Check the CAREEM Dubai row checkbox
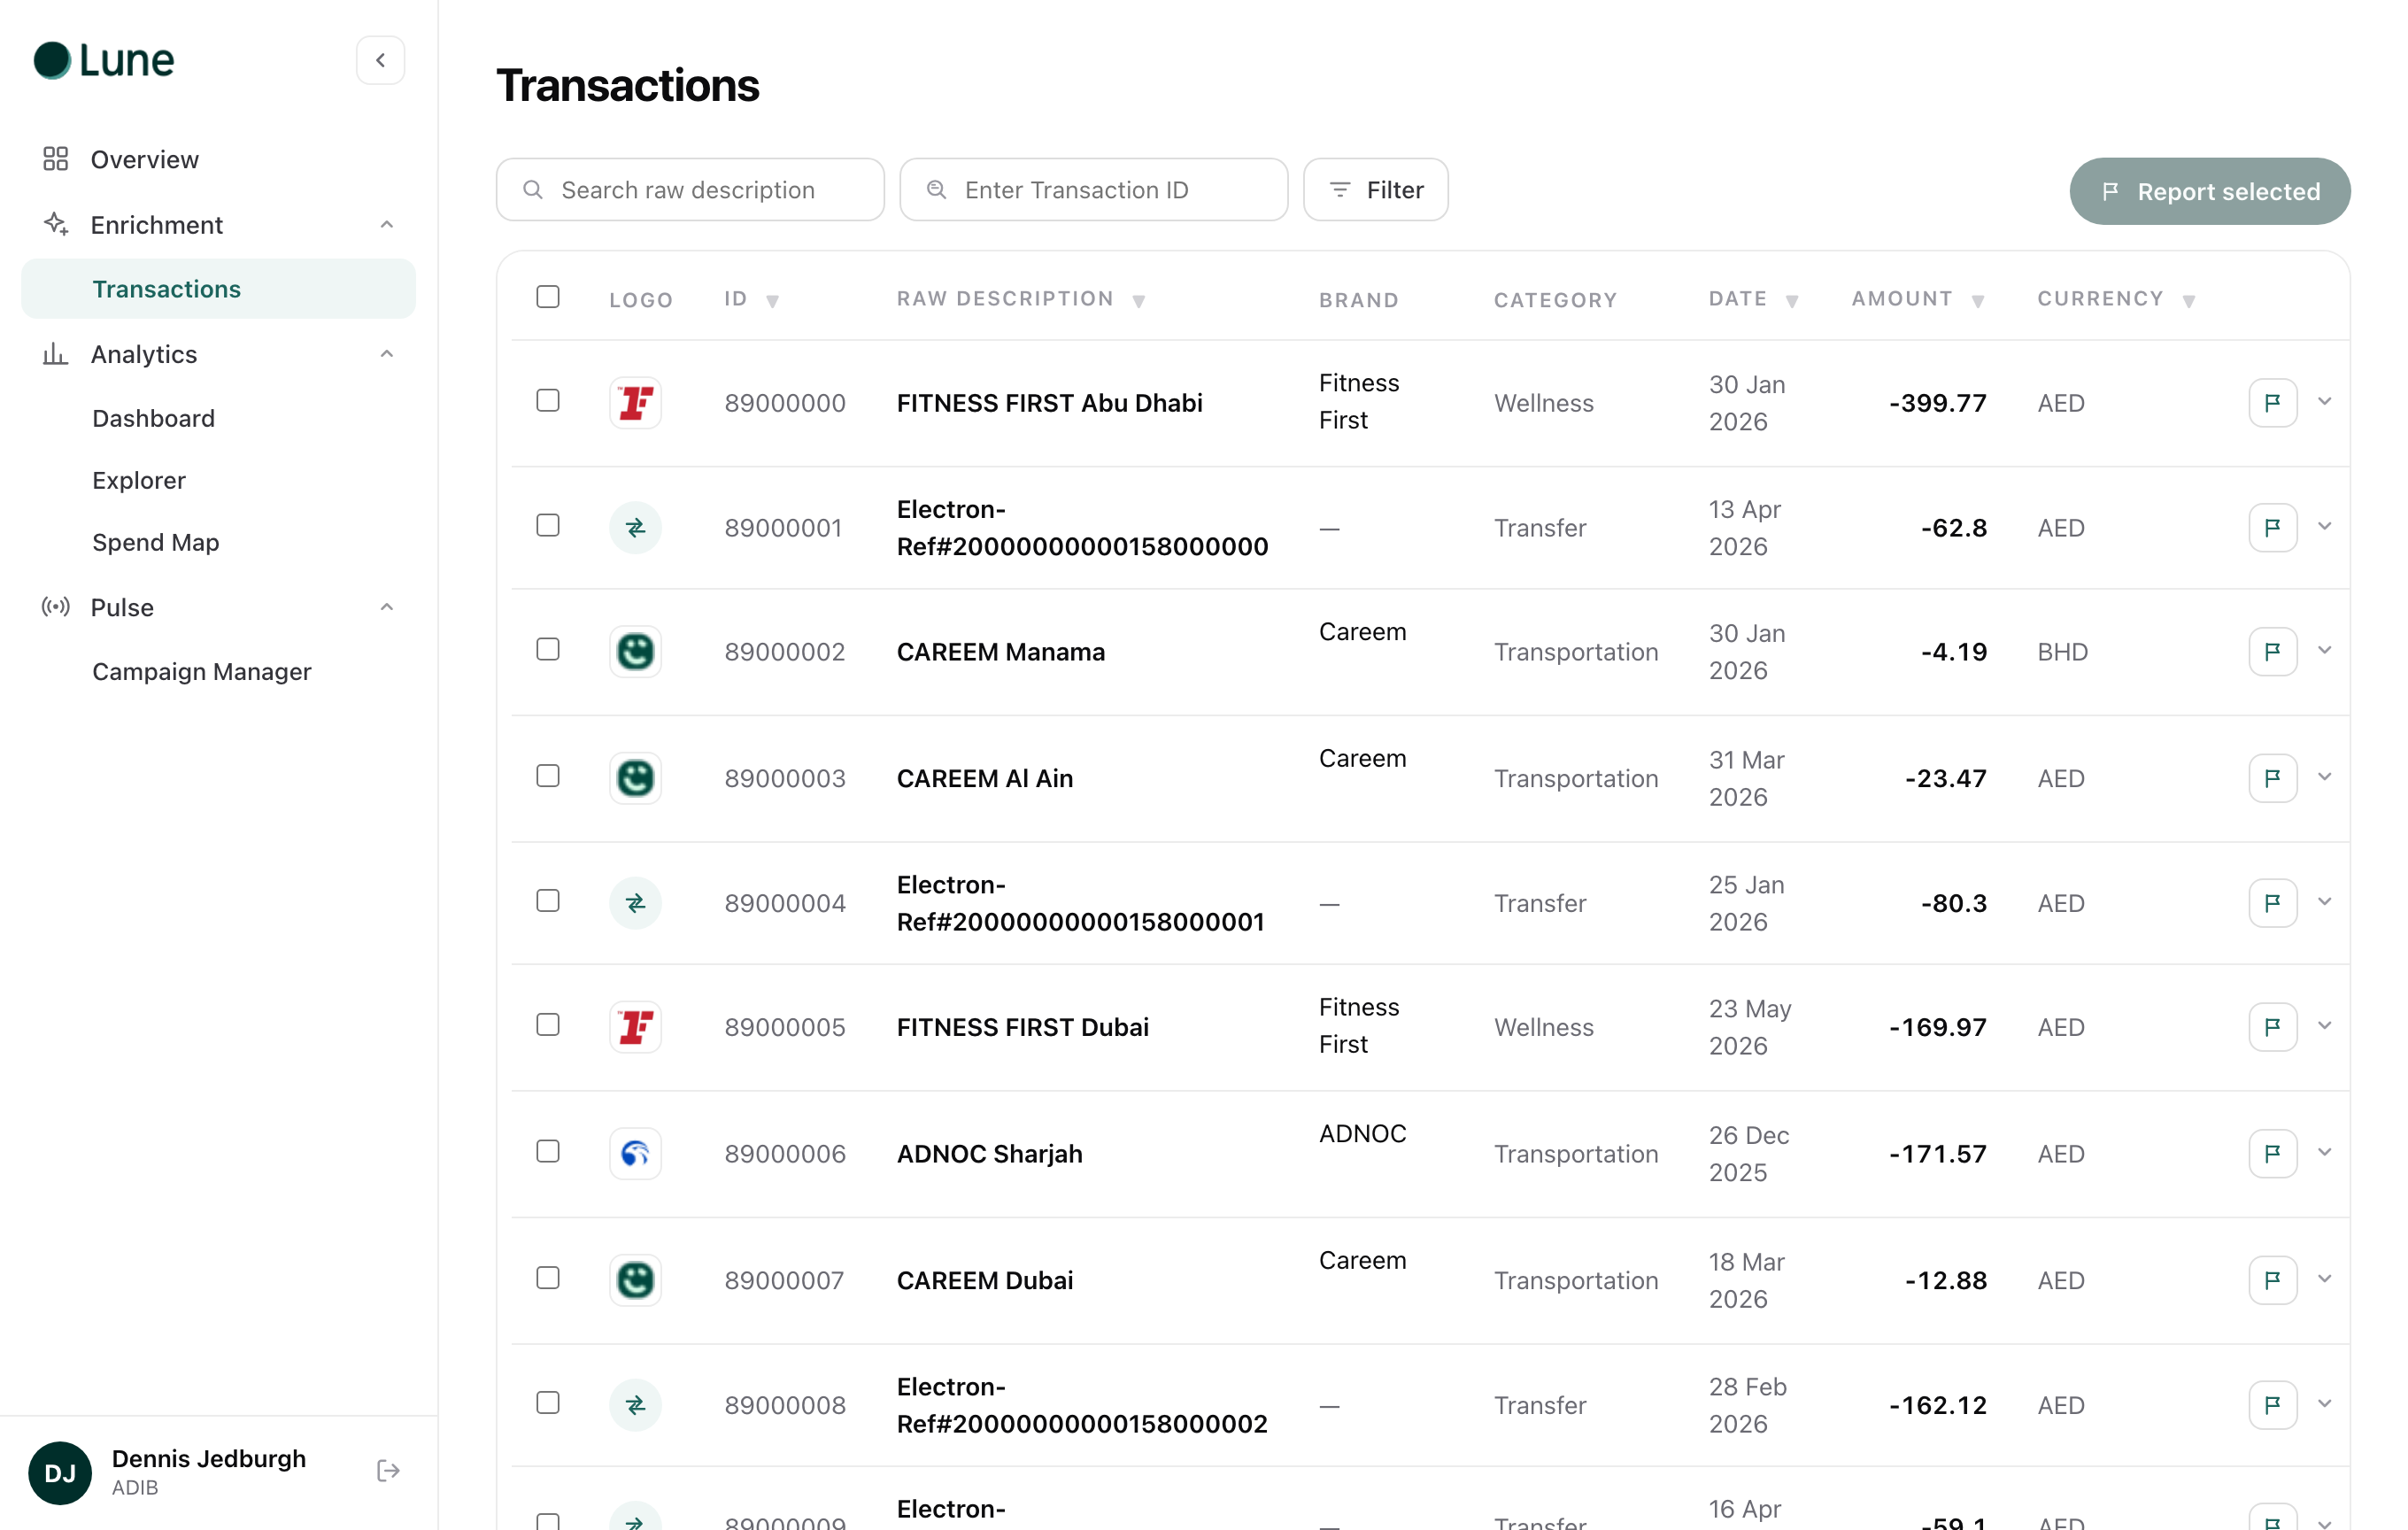Viewport: 2408px width, 1530px height. [x=547, y=1277]
